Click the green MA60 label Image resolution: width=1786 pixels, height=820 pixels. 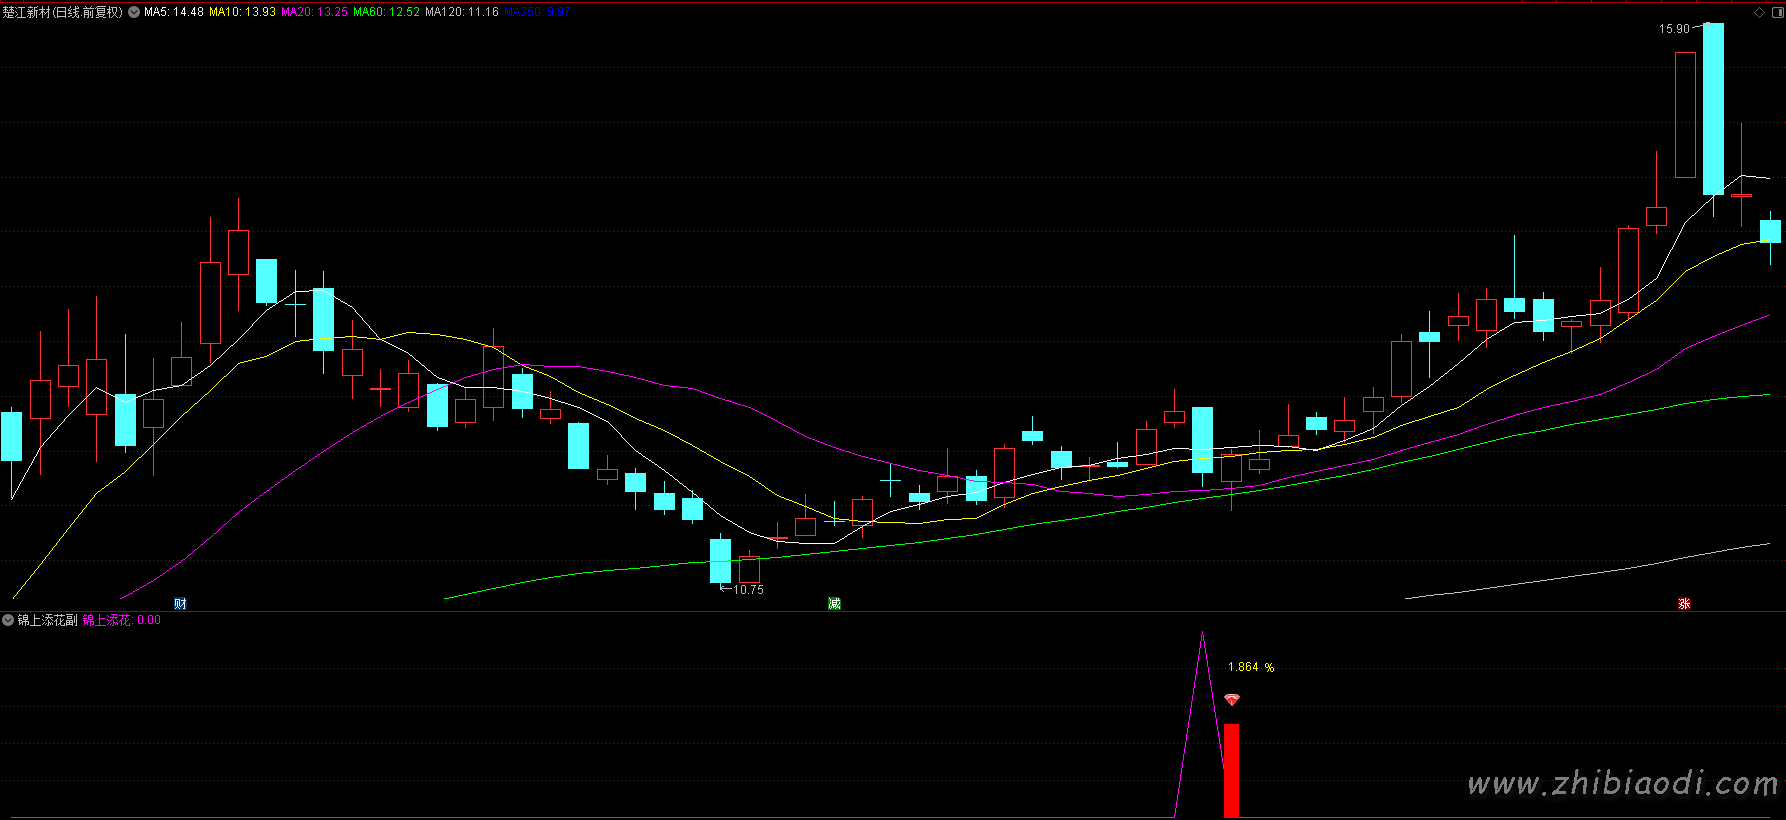click(386, 12)
